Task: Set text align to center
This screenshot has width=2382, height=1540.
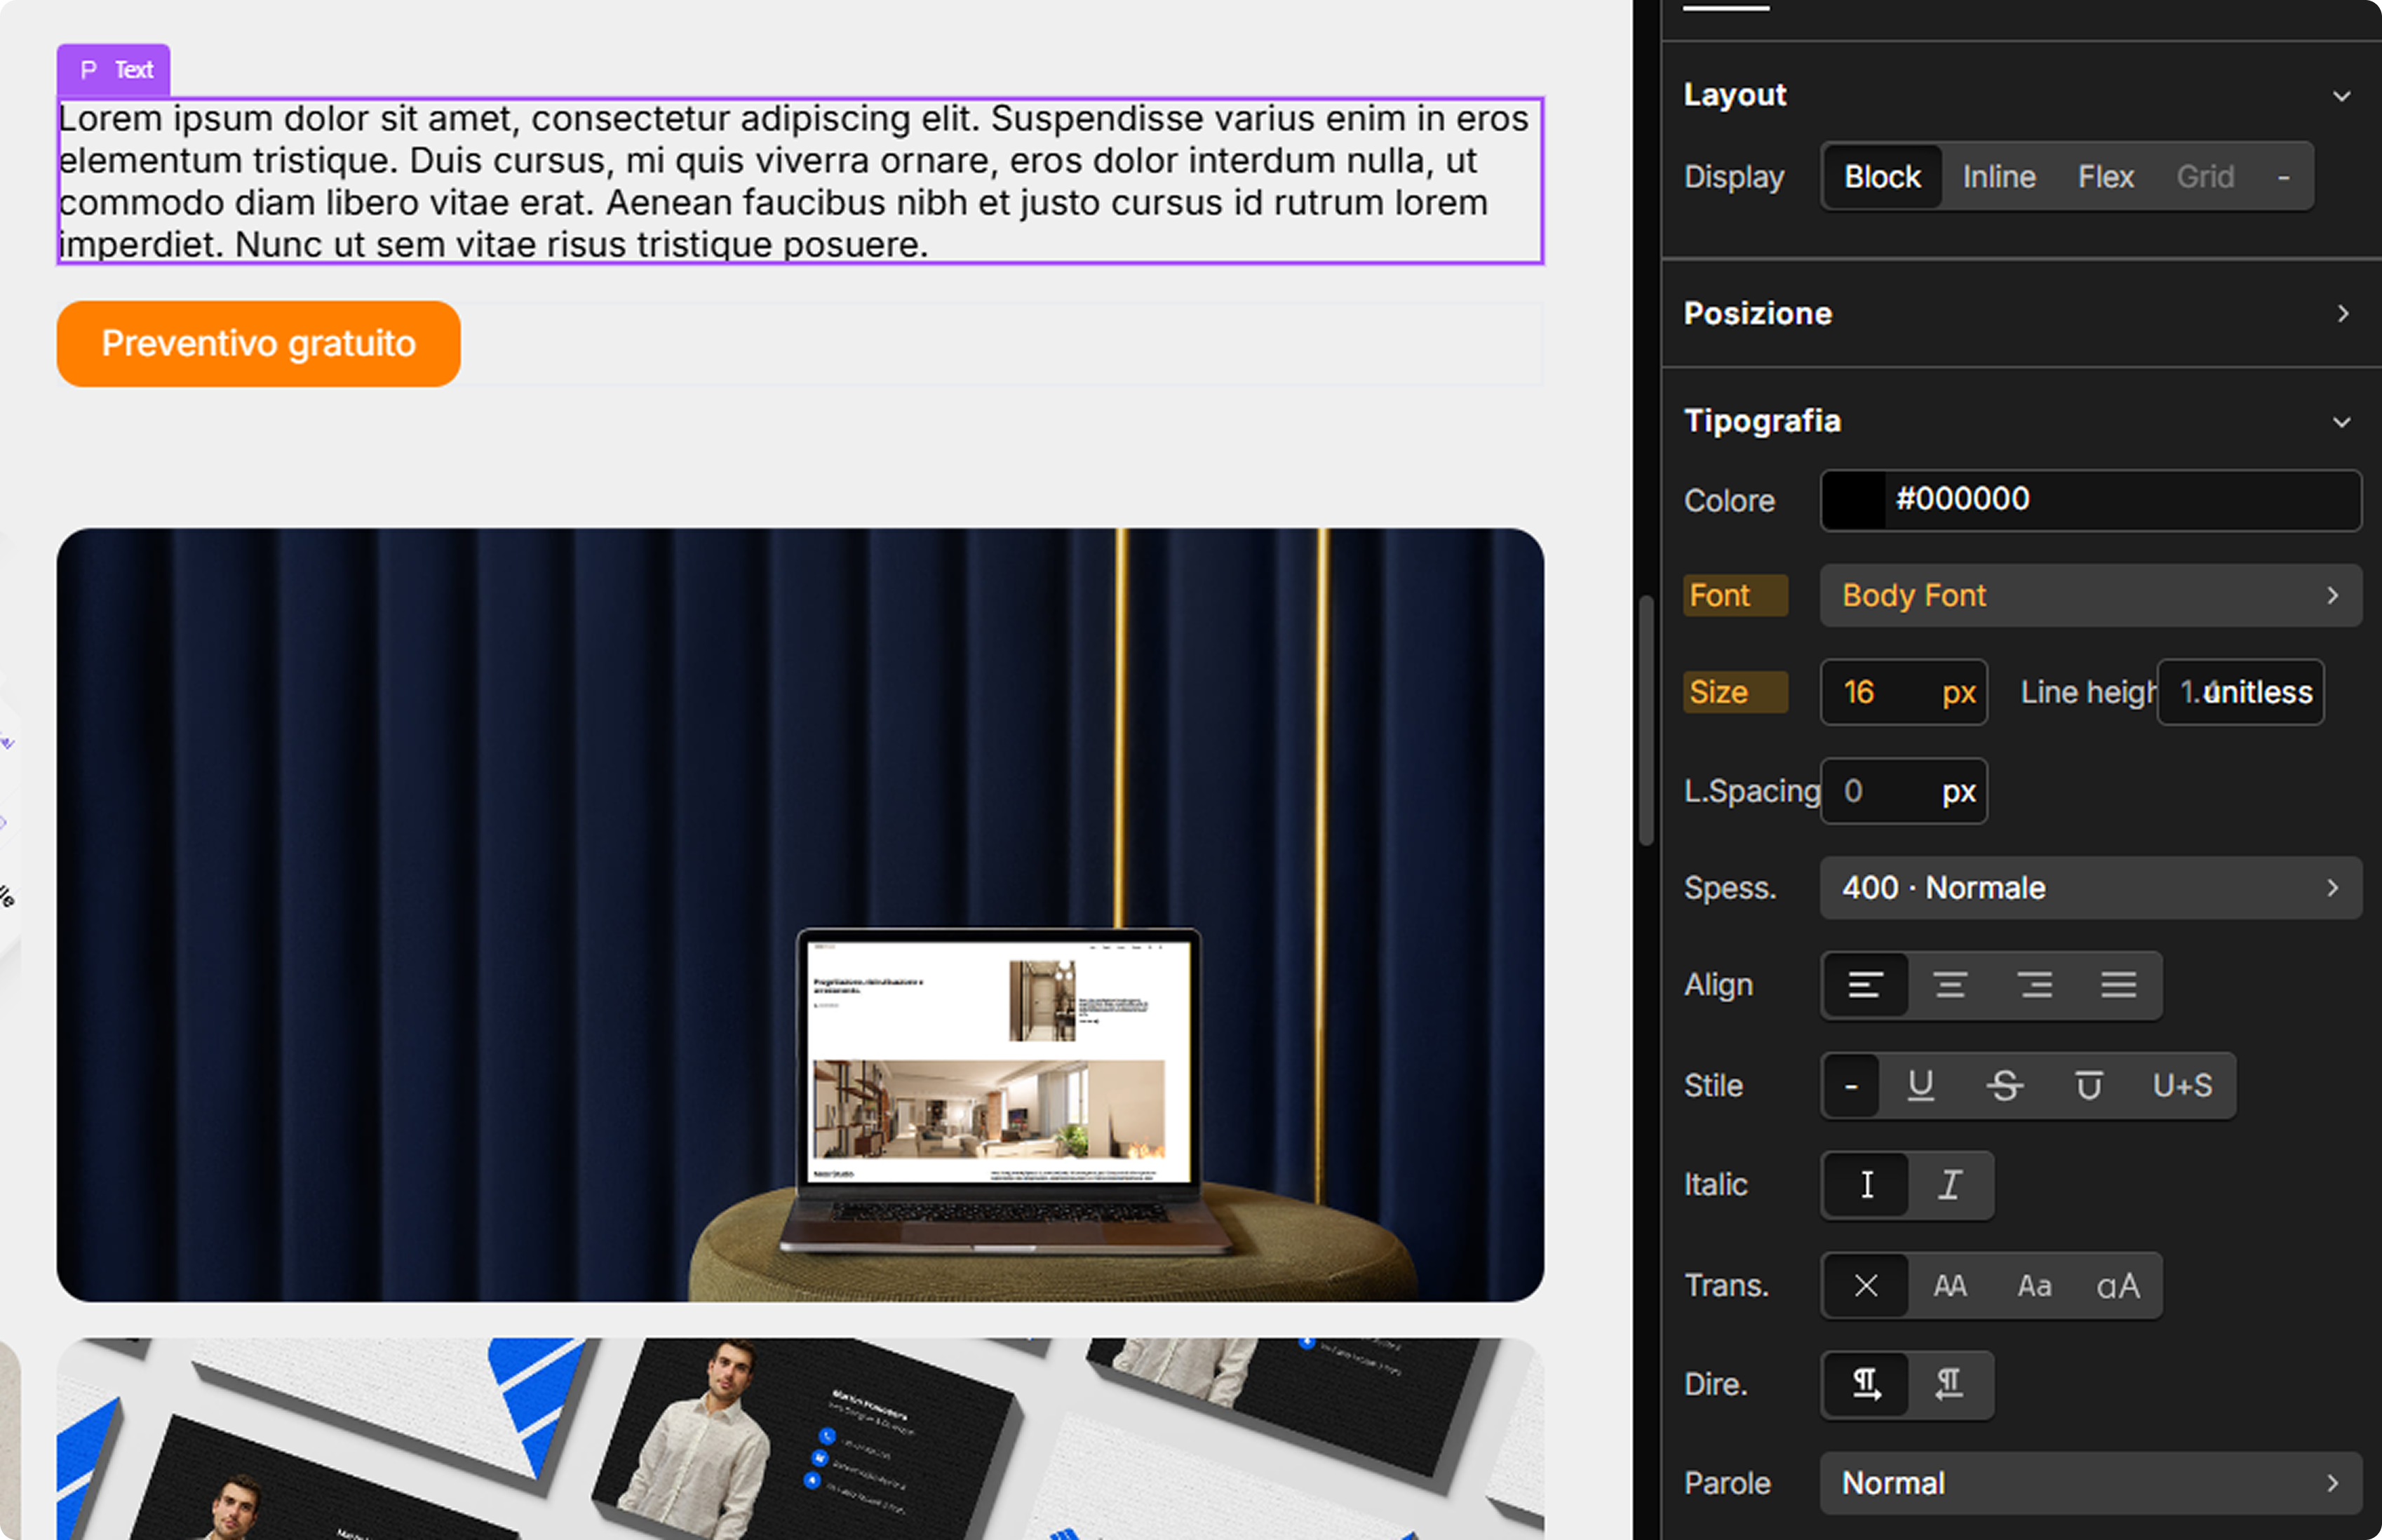Action: point(1949,985)
